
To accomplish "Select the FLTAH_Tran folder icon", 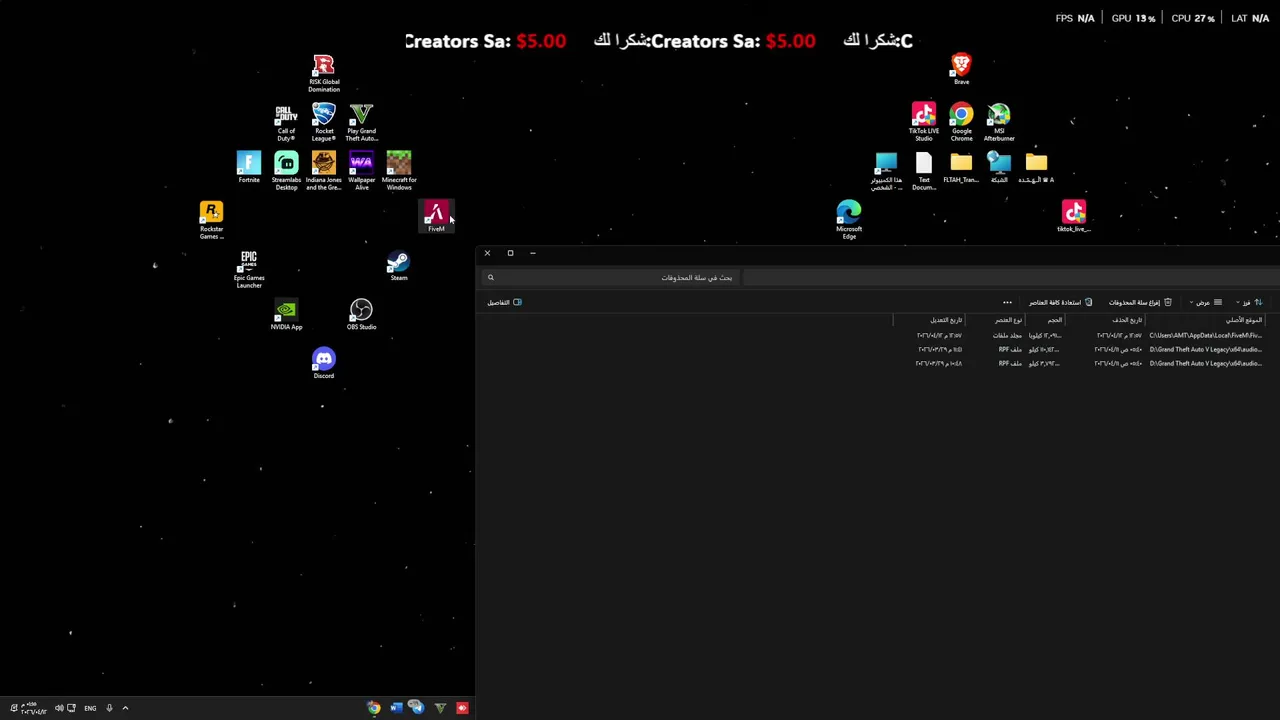I will tap(961, 168).
